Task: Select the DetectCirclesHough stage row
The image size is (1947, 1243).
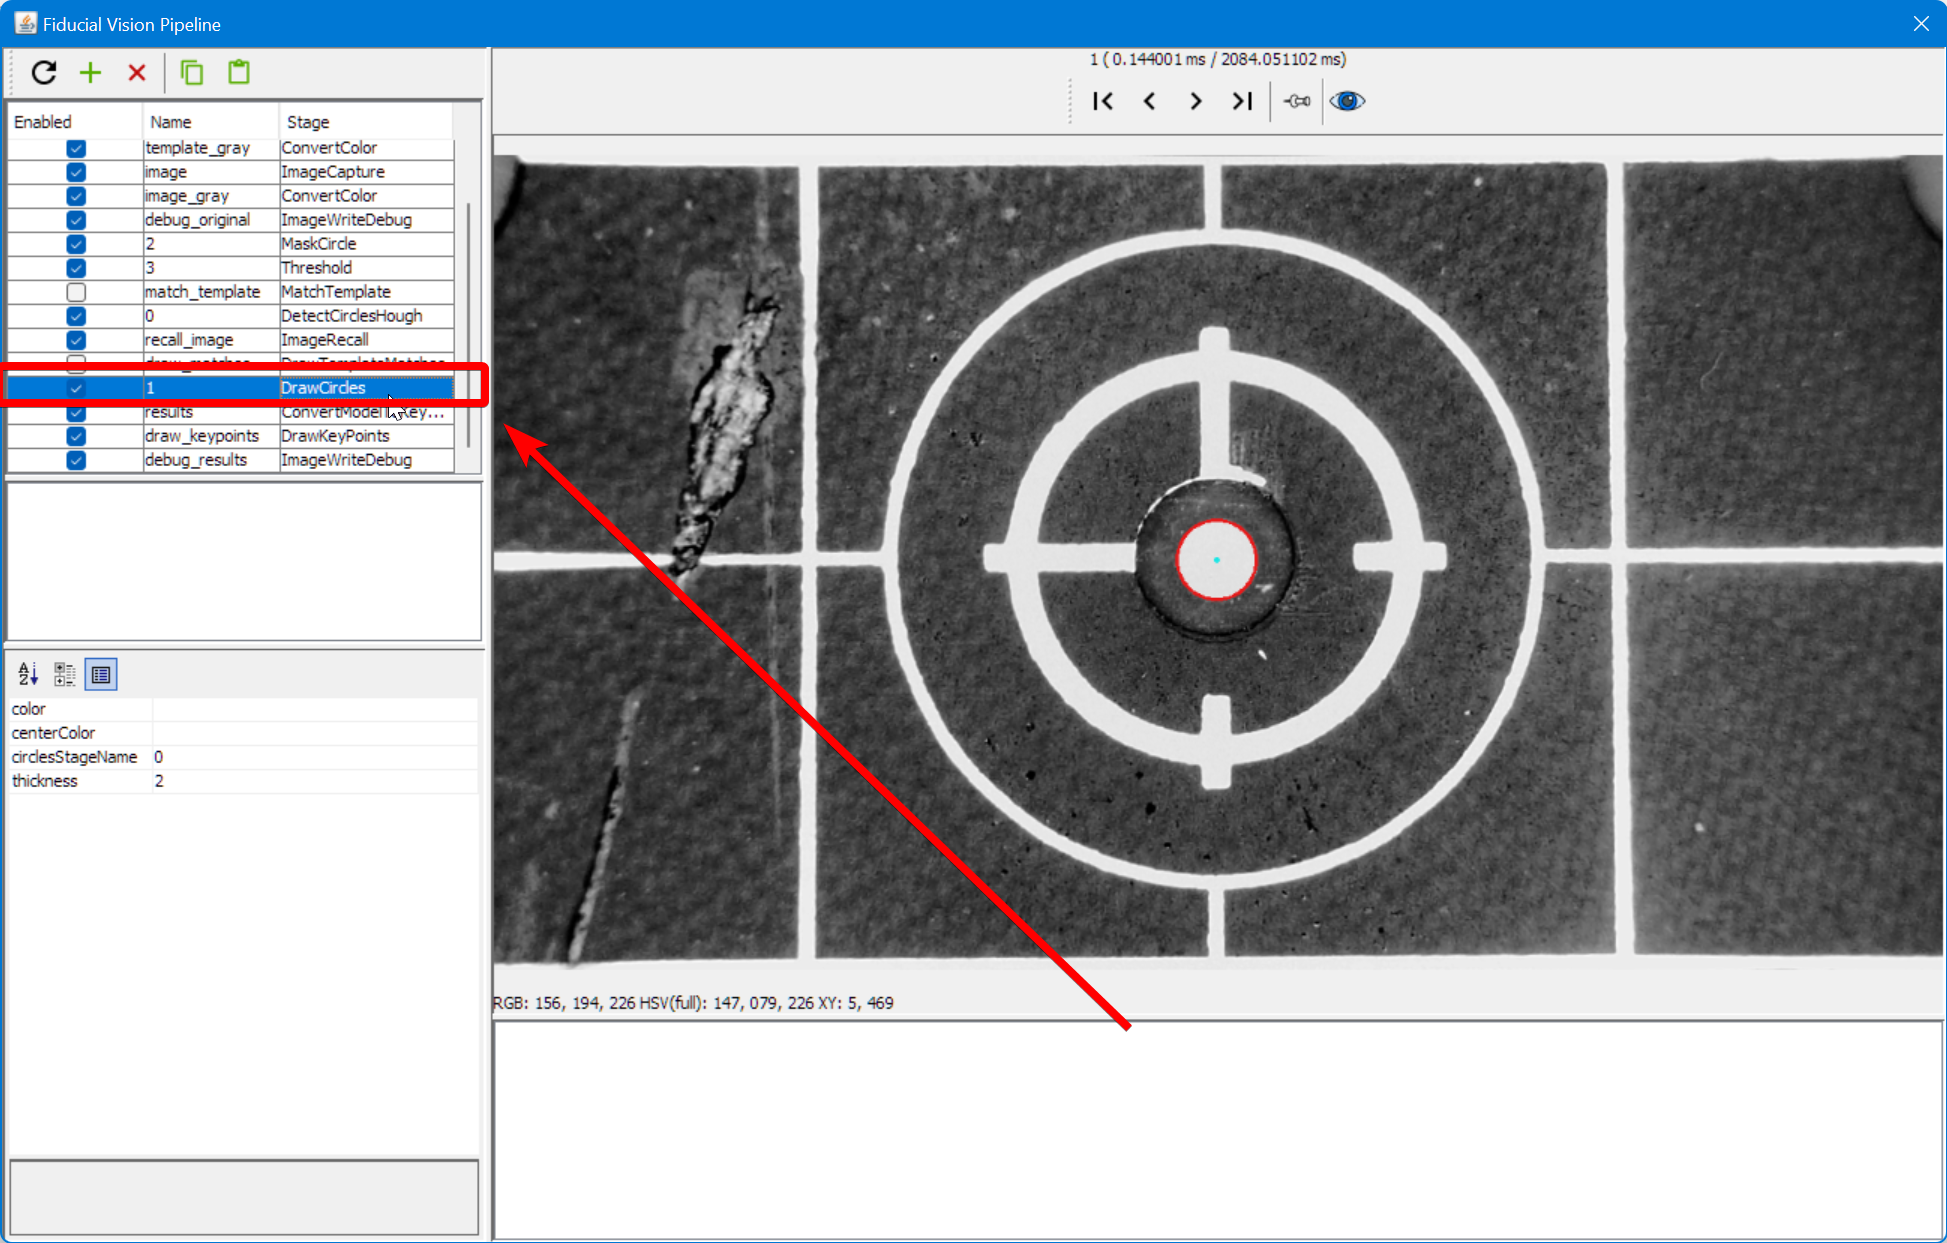Action: click(x=350, y=316)
